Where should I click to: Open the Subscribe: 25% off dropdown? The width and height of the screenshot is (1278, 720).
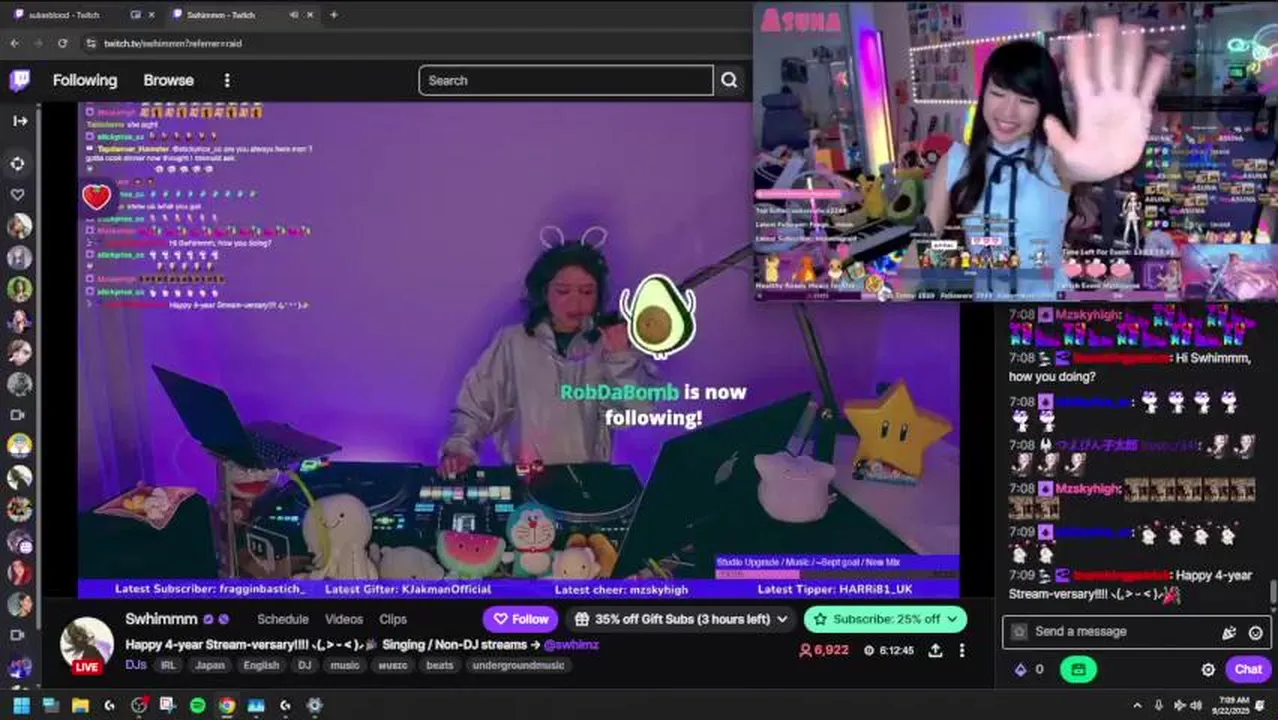[x=885, y=619]
